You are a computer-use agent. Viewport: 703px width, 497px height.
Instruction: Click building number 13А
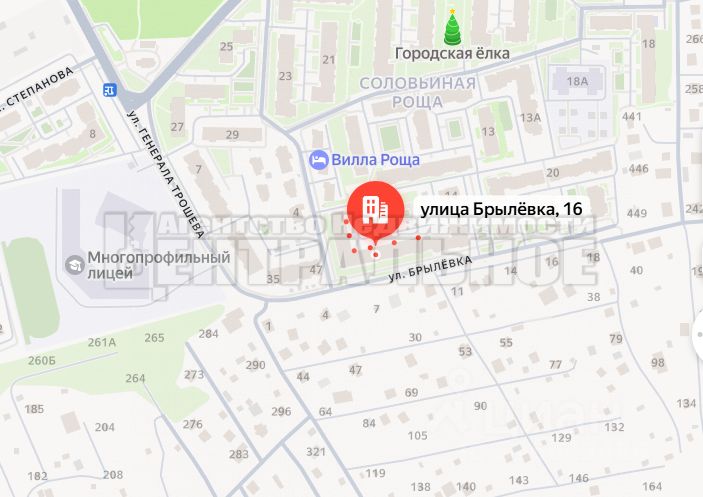[x=530, y=117]
